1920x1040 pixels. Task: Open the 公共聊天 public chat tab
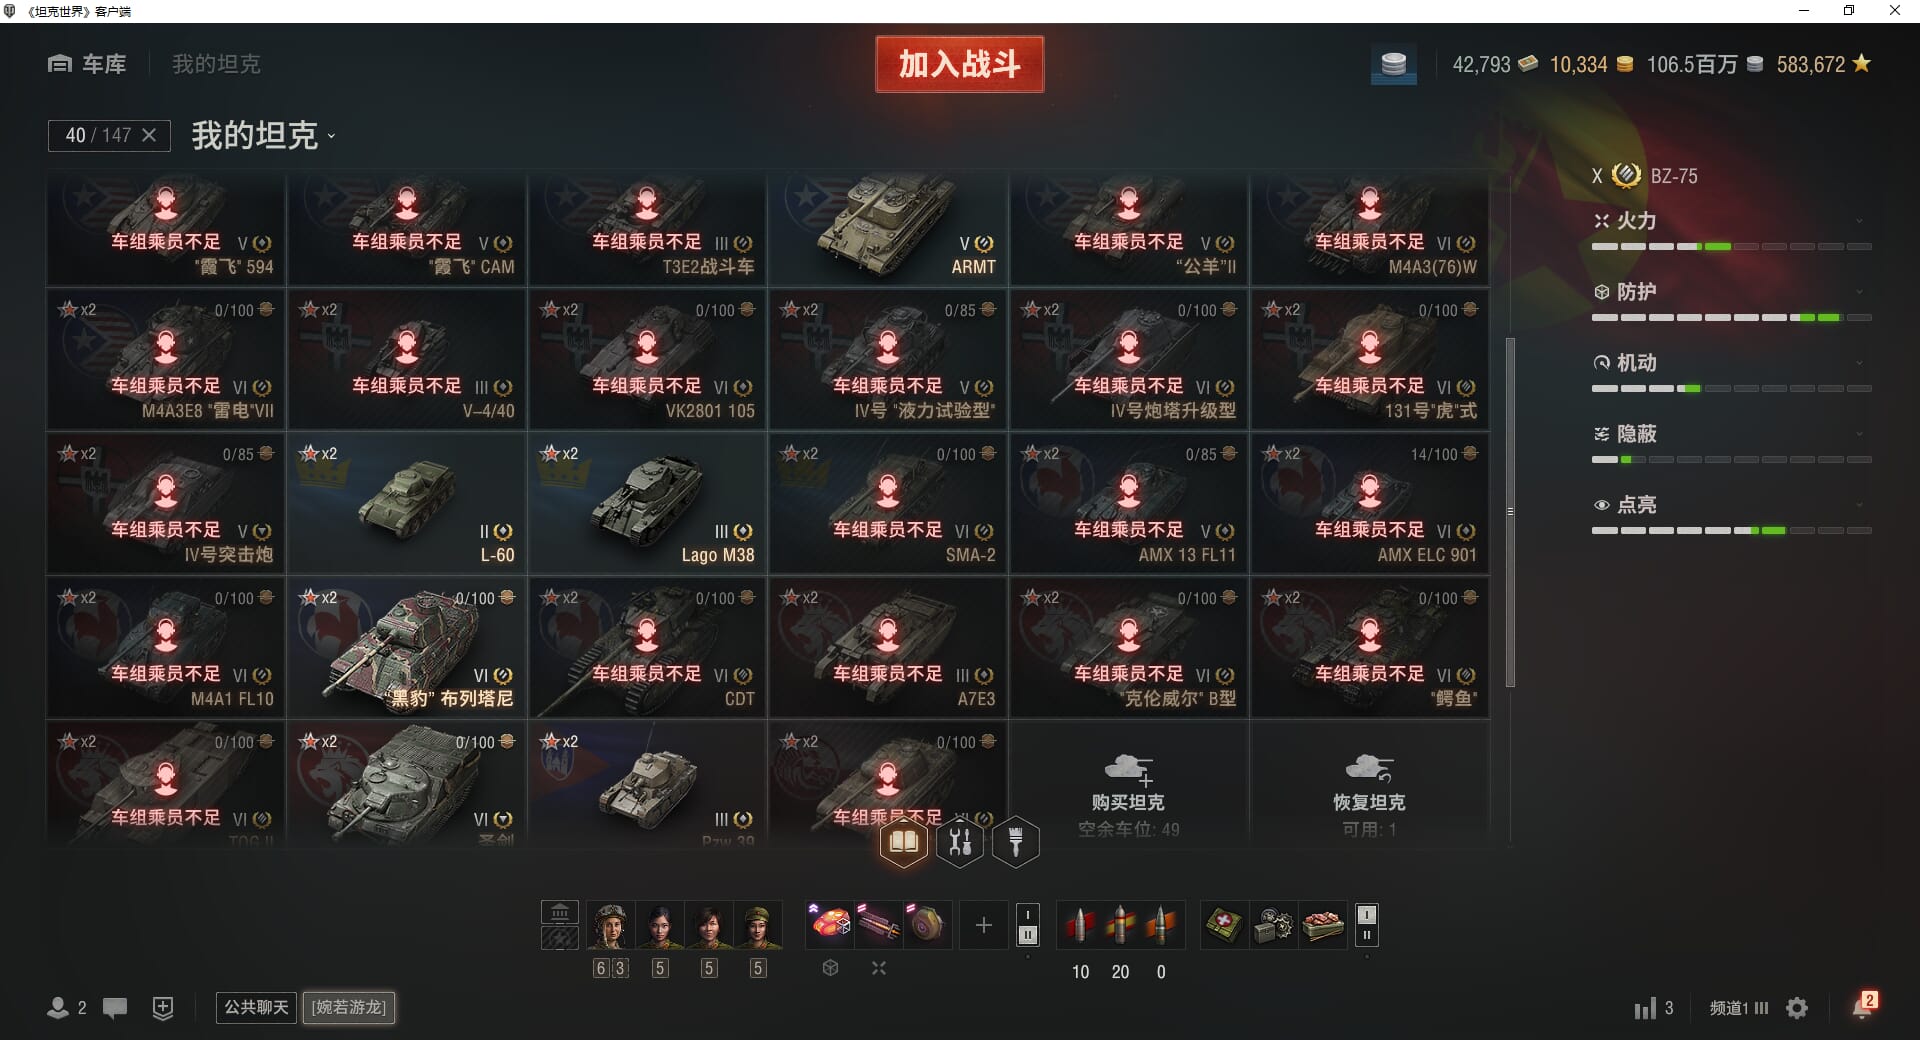[x=256, y=1007]
